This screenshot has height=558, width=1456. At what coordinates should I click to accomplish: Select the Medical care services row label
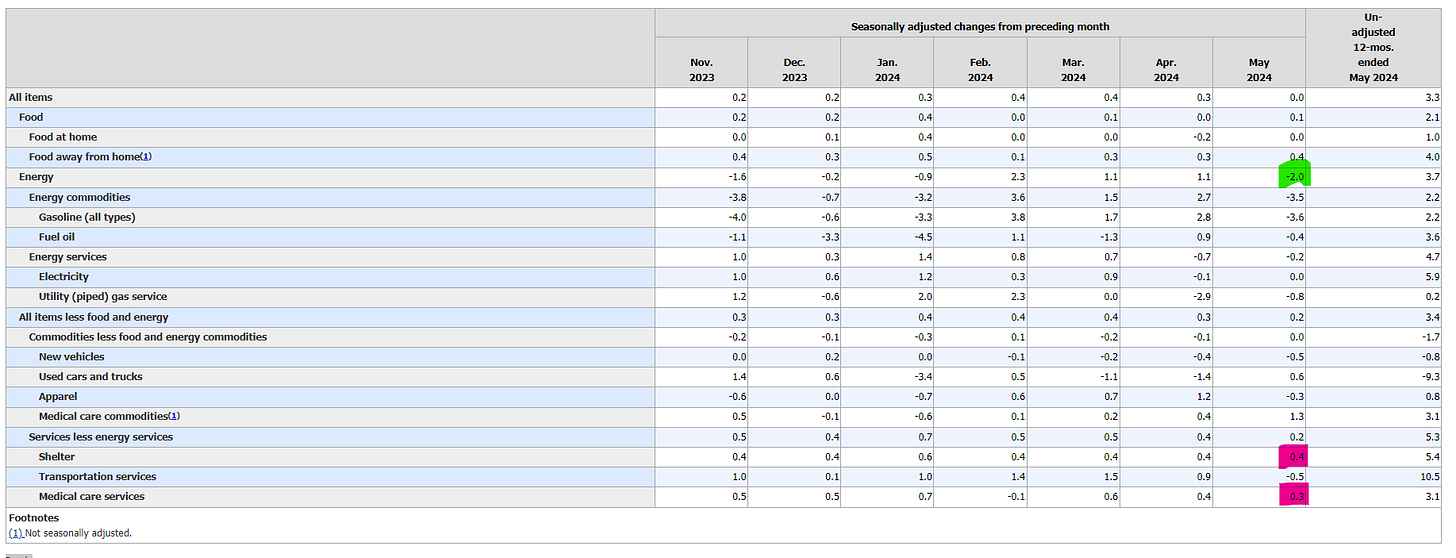[92, 497]
